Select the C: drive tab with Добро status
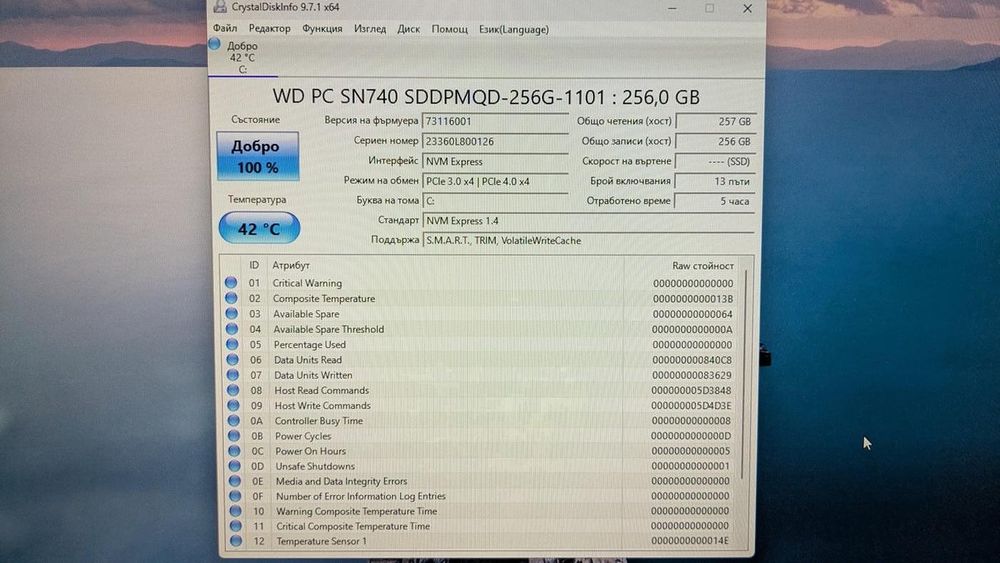Viewport: 1000px width, 563px height. click(x=242, y=57)
